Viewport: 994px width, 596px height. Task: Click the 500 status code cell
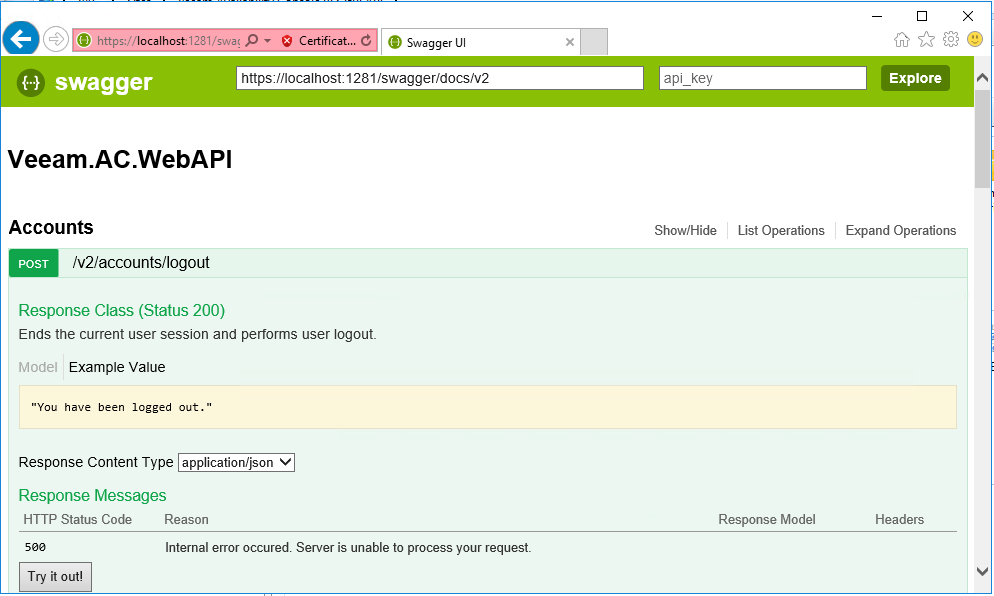(x=36, y=547)
